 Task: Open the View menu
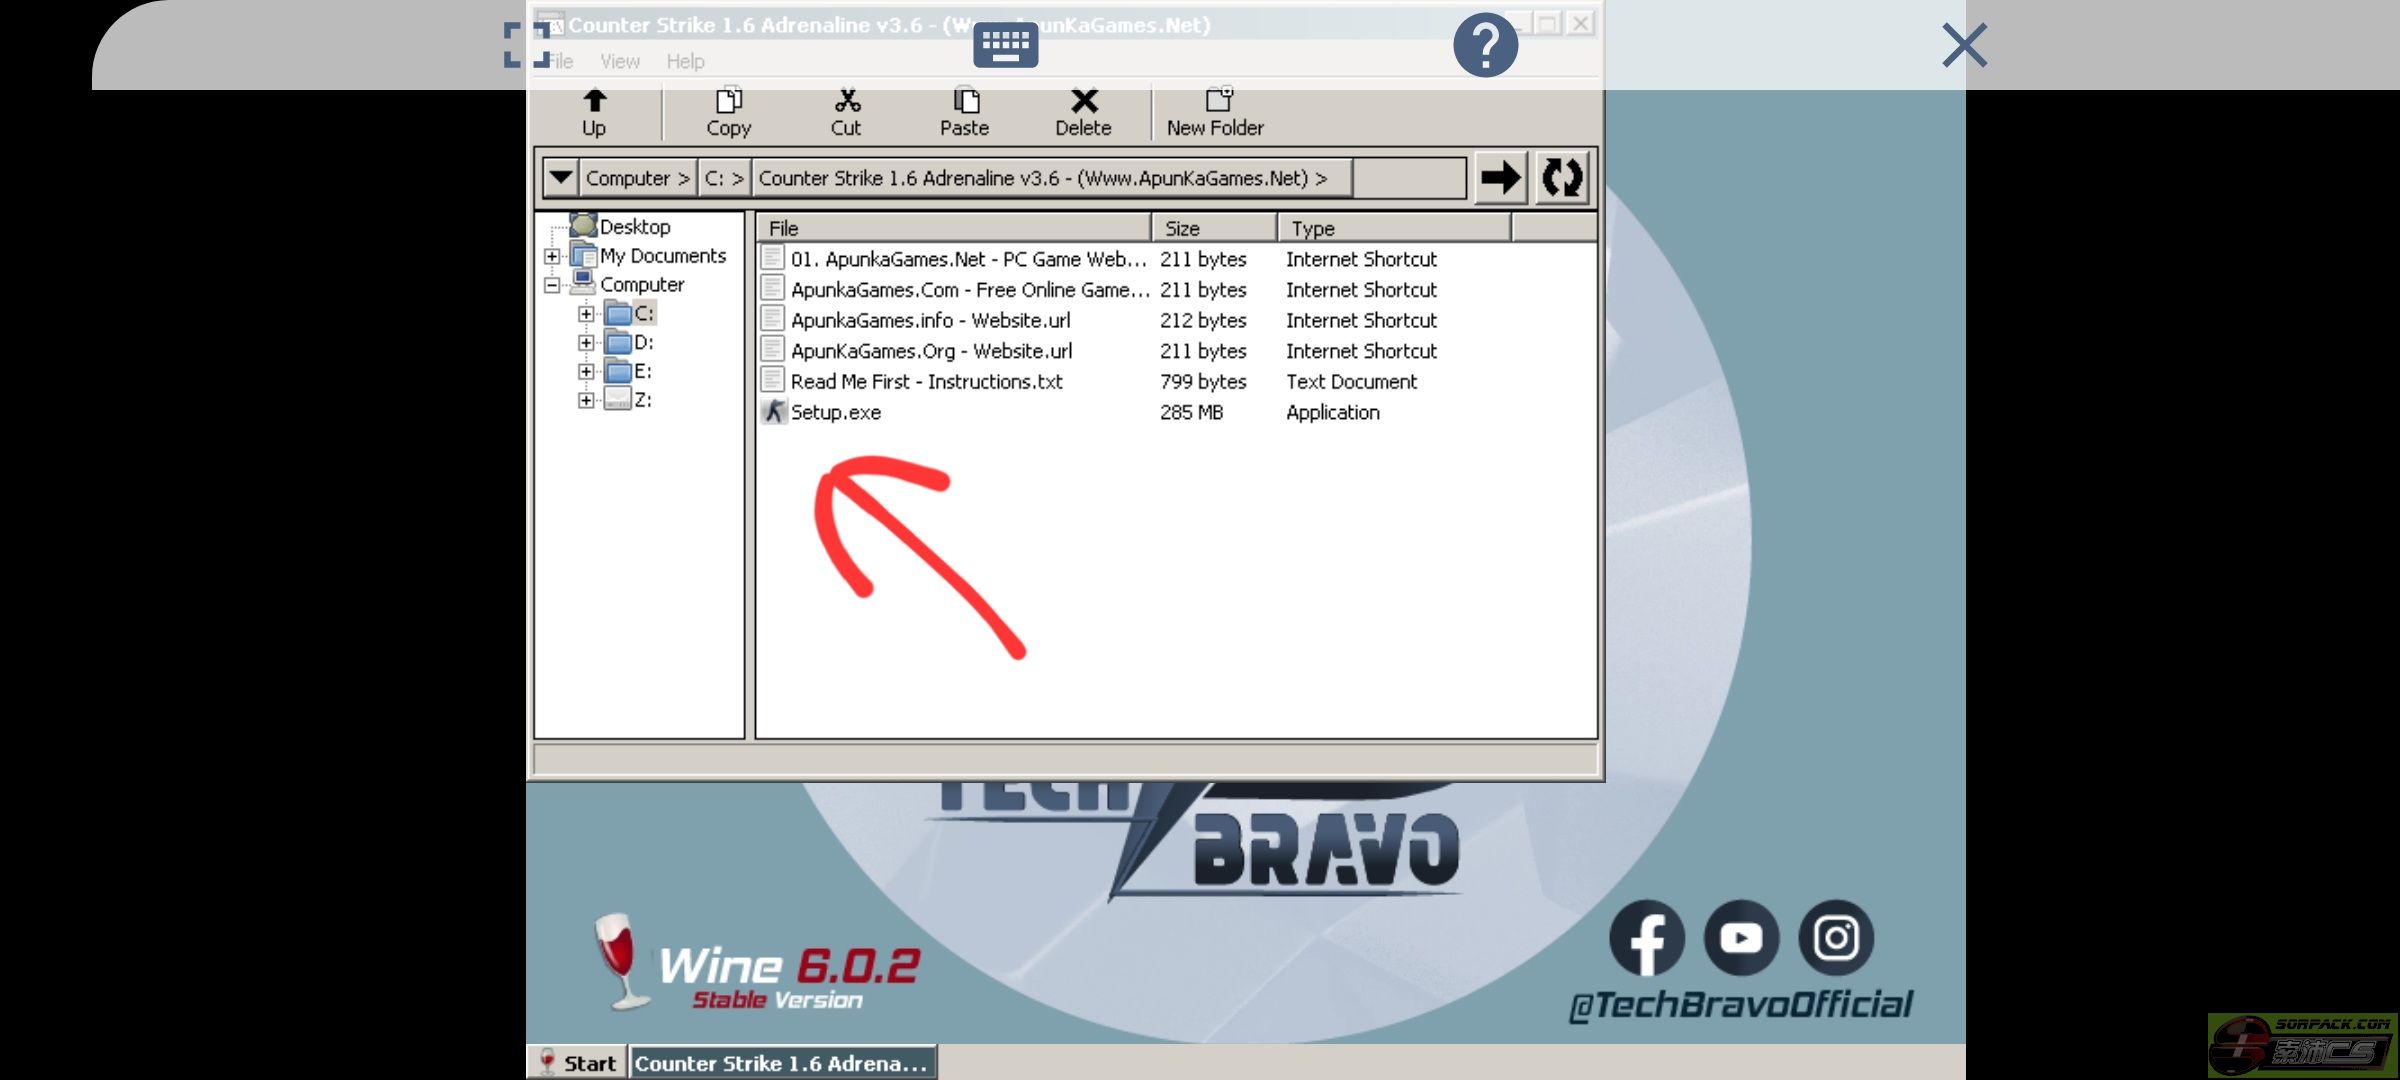[x=619, y=62]
